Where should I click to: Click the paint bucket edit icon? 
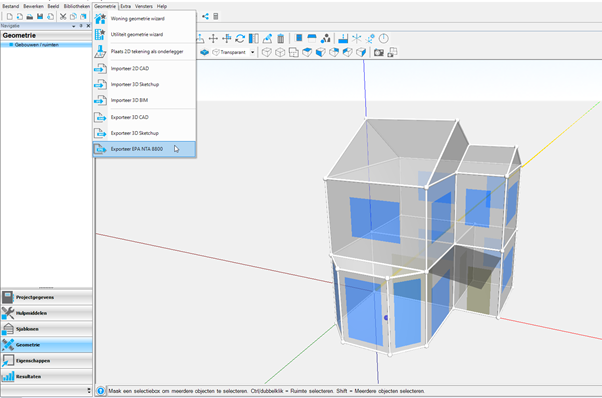click(x=267, y=38)
